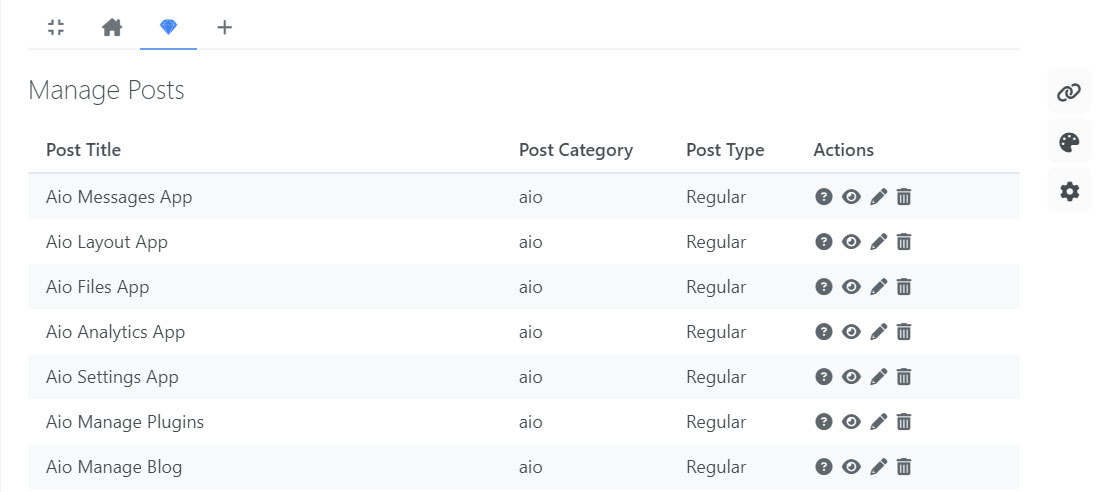This screenshot has width=1102, height=492.
Task: Open the home tab
Action: 112,27
